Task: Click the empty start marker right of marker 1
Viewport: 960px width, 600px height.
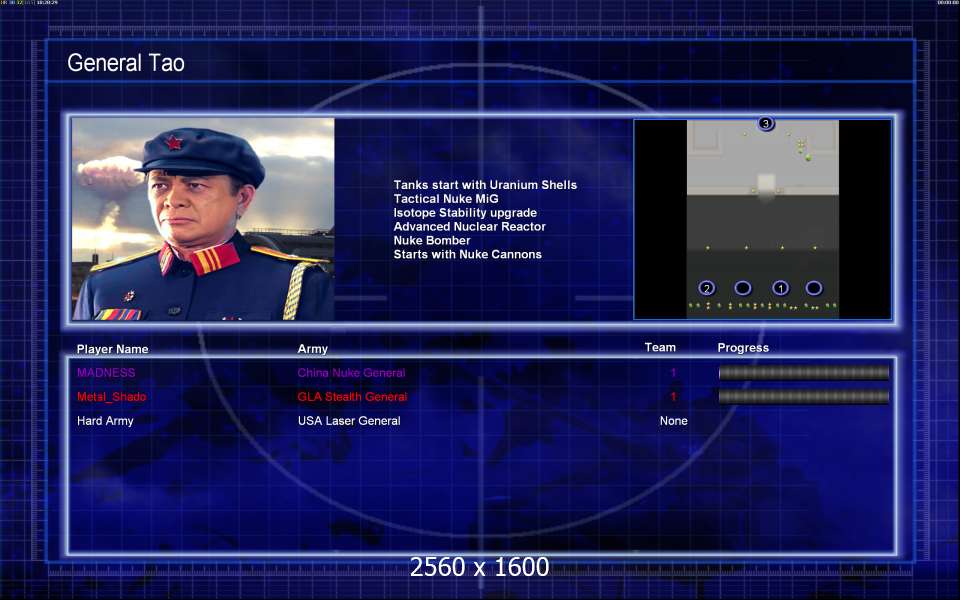Action: click(814, 288)
